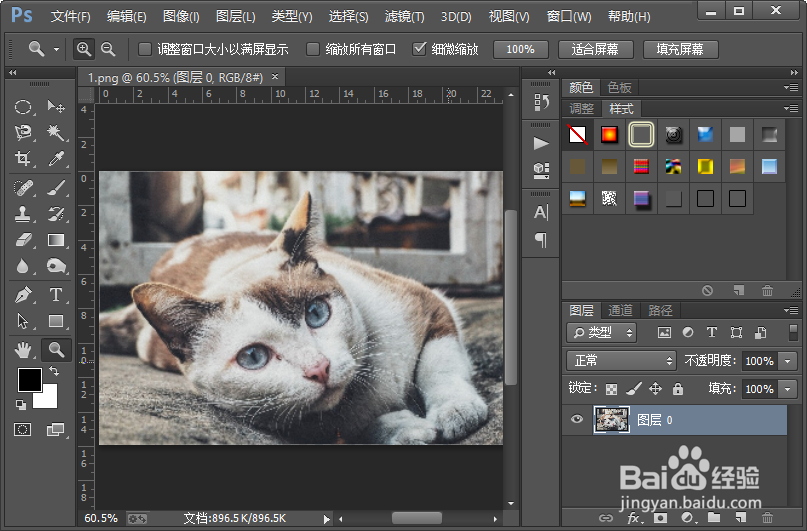Hide 图层 0 with eye icon

point(577,419)
